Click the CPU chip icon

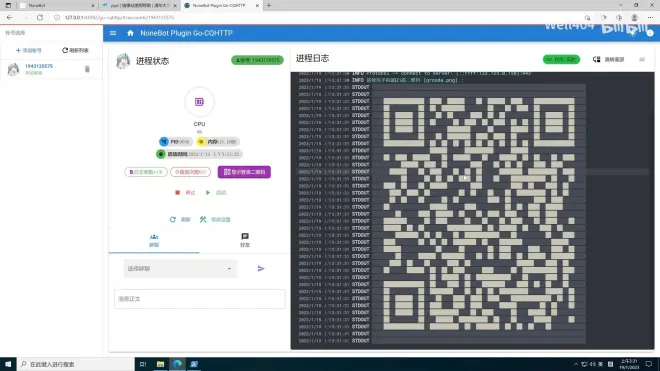[199, 102]
